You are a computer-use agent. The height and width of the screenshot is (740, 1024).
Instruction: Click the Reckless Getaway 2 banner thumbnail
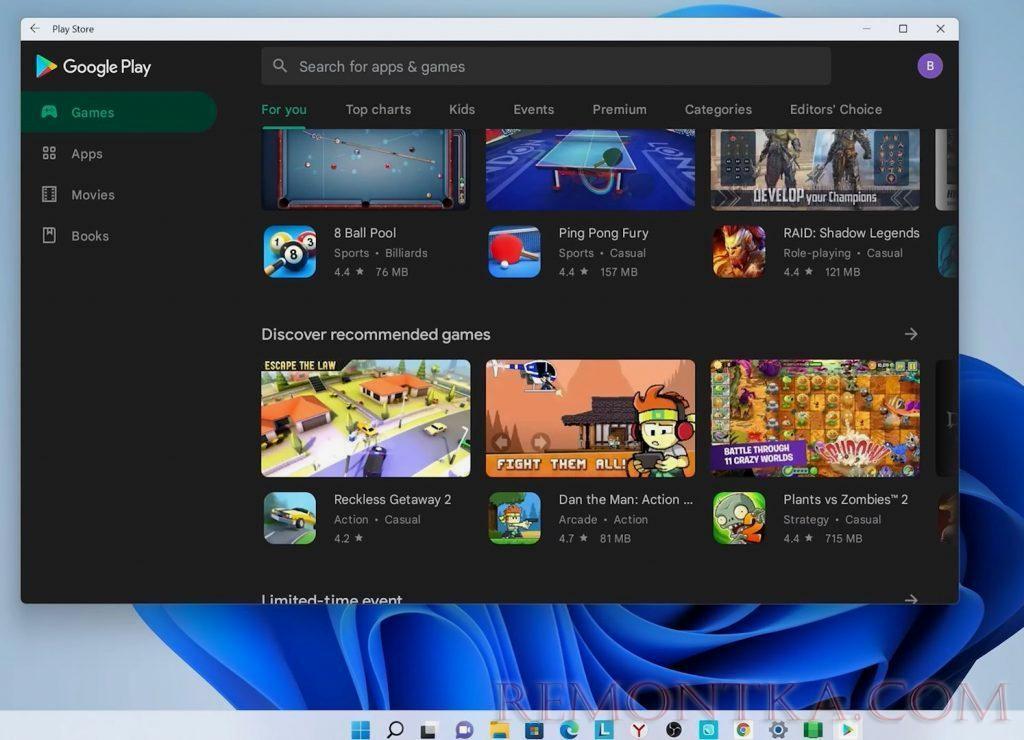pos(364,417)
